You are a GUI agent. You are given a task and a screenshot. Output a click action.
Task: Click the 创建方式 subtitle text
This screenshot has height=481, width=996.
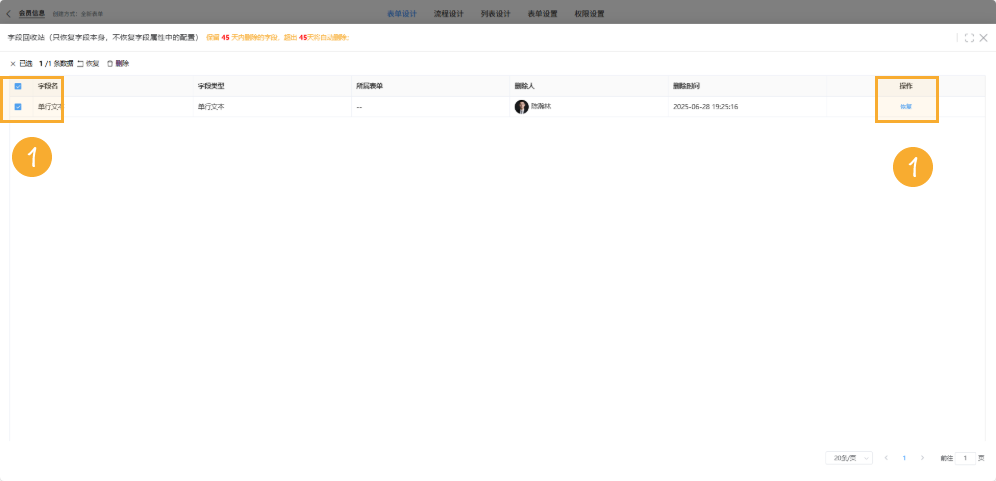(78, 13)
